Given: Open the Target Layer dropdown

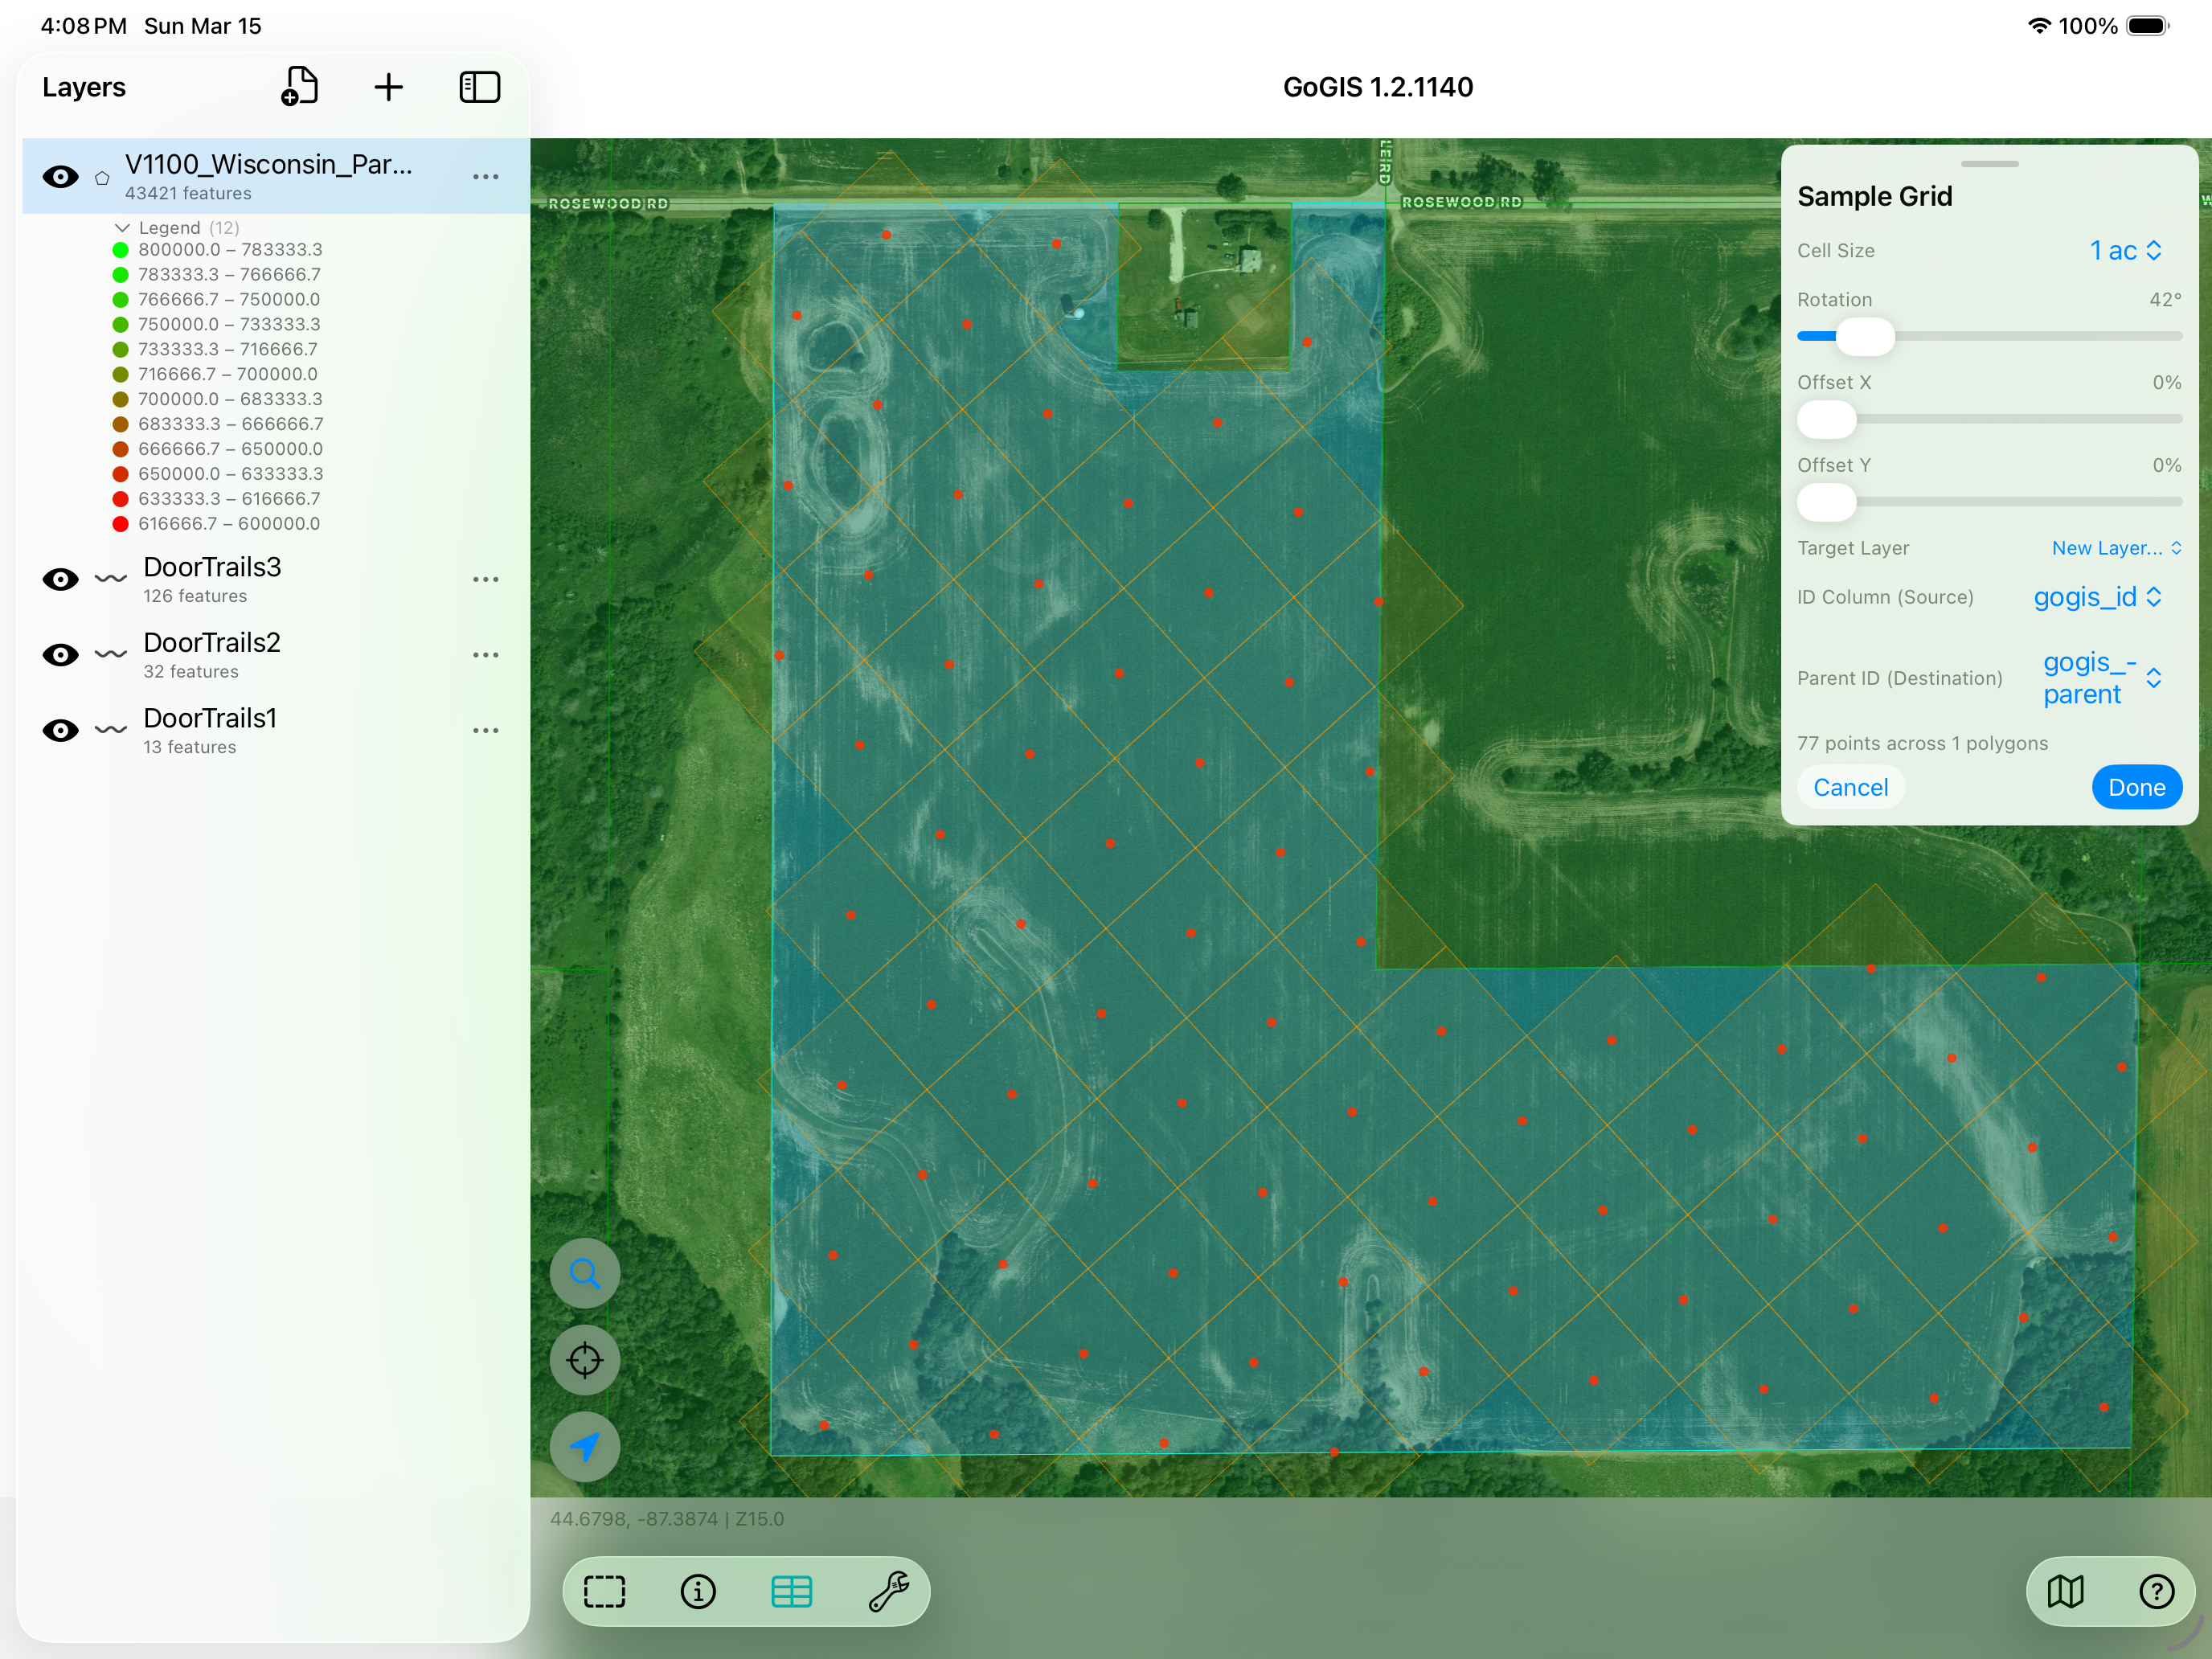Looking at the screenshot, I should (2114, 548).
